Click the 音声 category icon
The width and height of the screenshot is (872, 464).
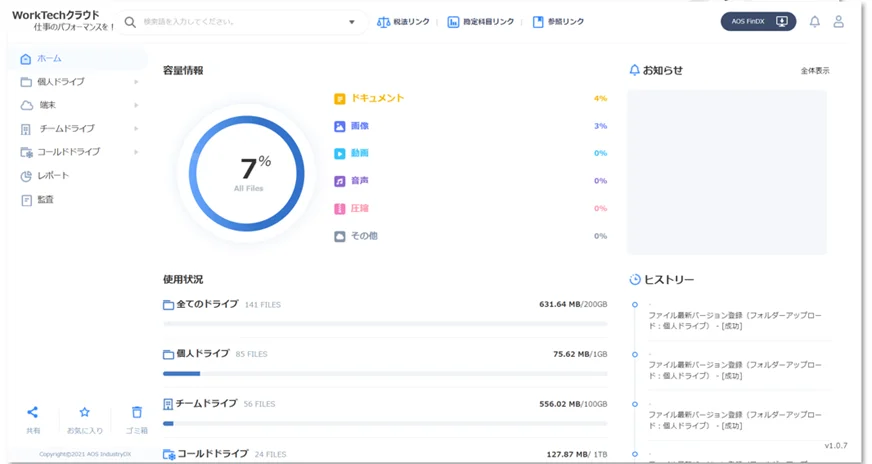(339, 181)
